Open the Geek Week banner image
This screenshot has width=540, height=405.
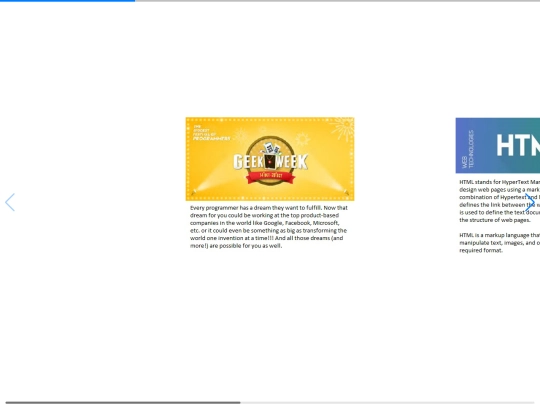click(270, 159)
